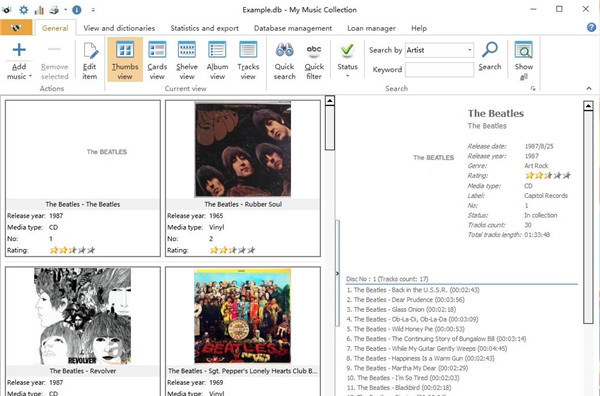Click rating stars in details panel
600x396 pixels.
point(548,175)
